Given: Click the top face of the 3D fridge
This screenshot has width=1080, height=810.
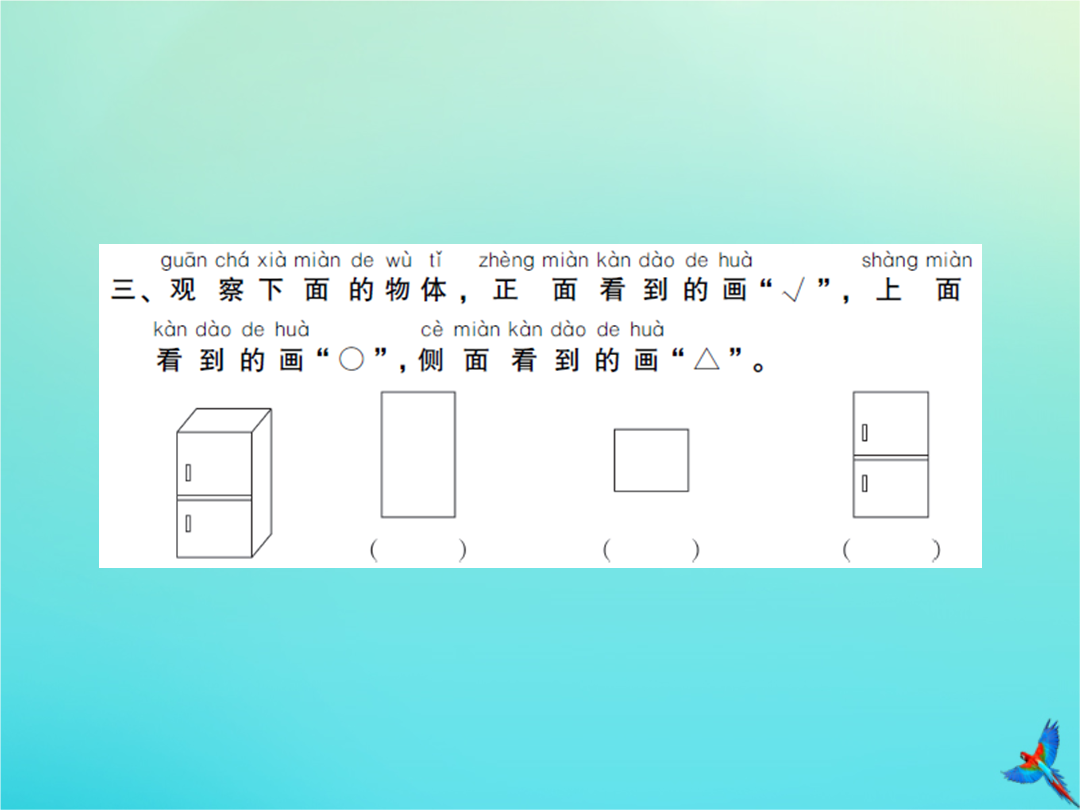Looking at the screenshot, I should 226,420.
